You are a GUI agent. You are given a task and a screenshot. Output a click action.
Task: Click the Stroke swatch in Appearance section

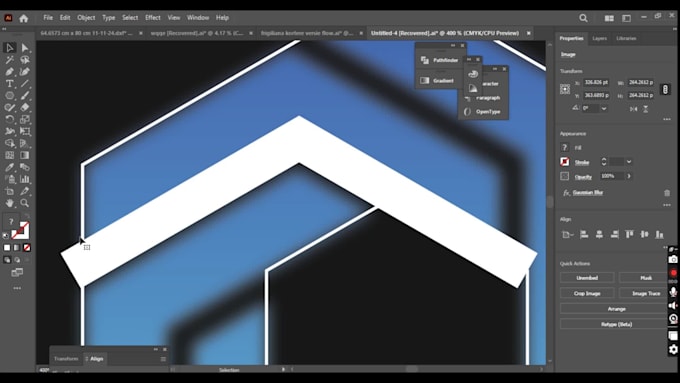[x=564, y=162]
